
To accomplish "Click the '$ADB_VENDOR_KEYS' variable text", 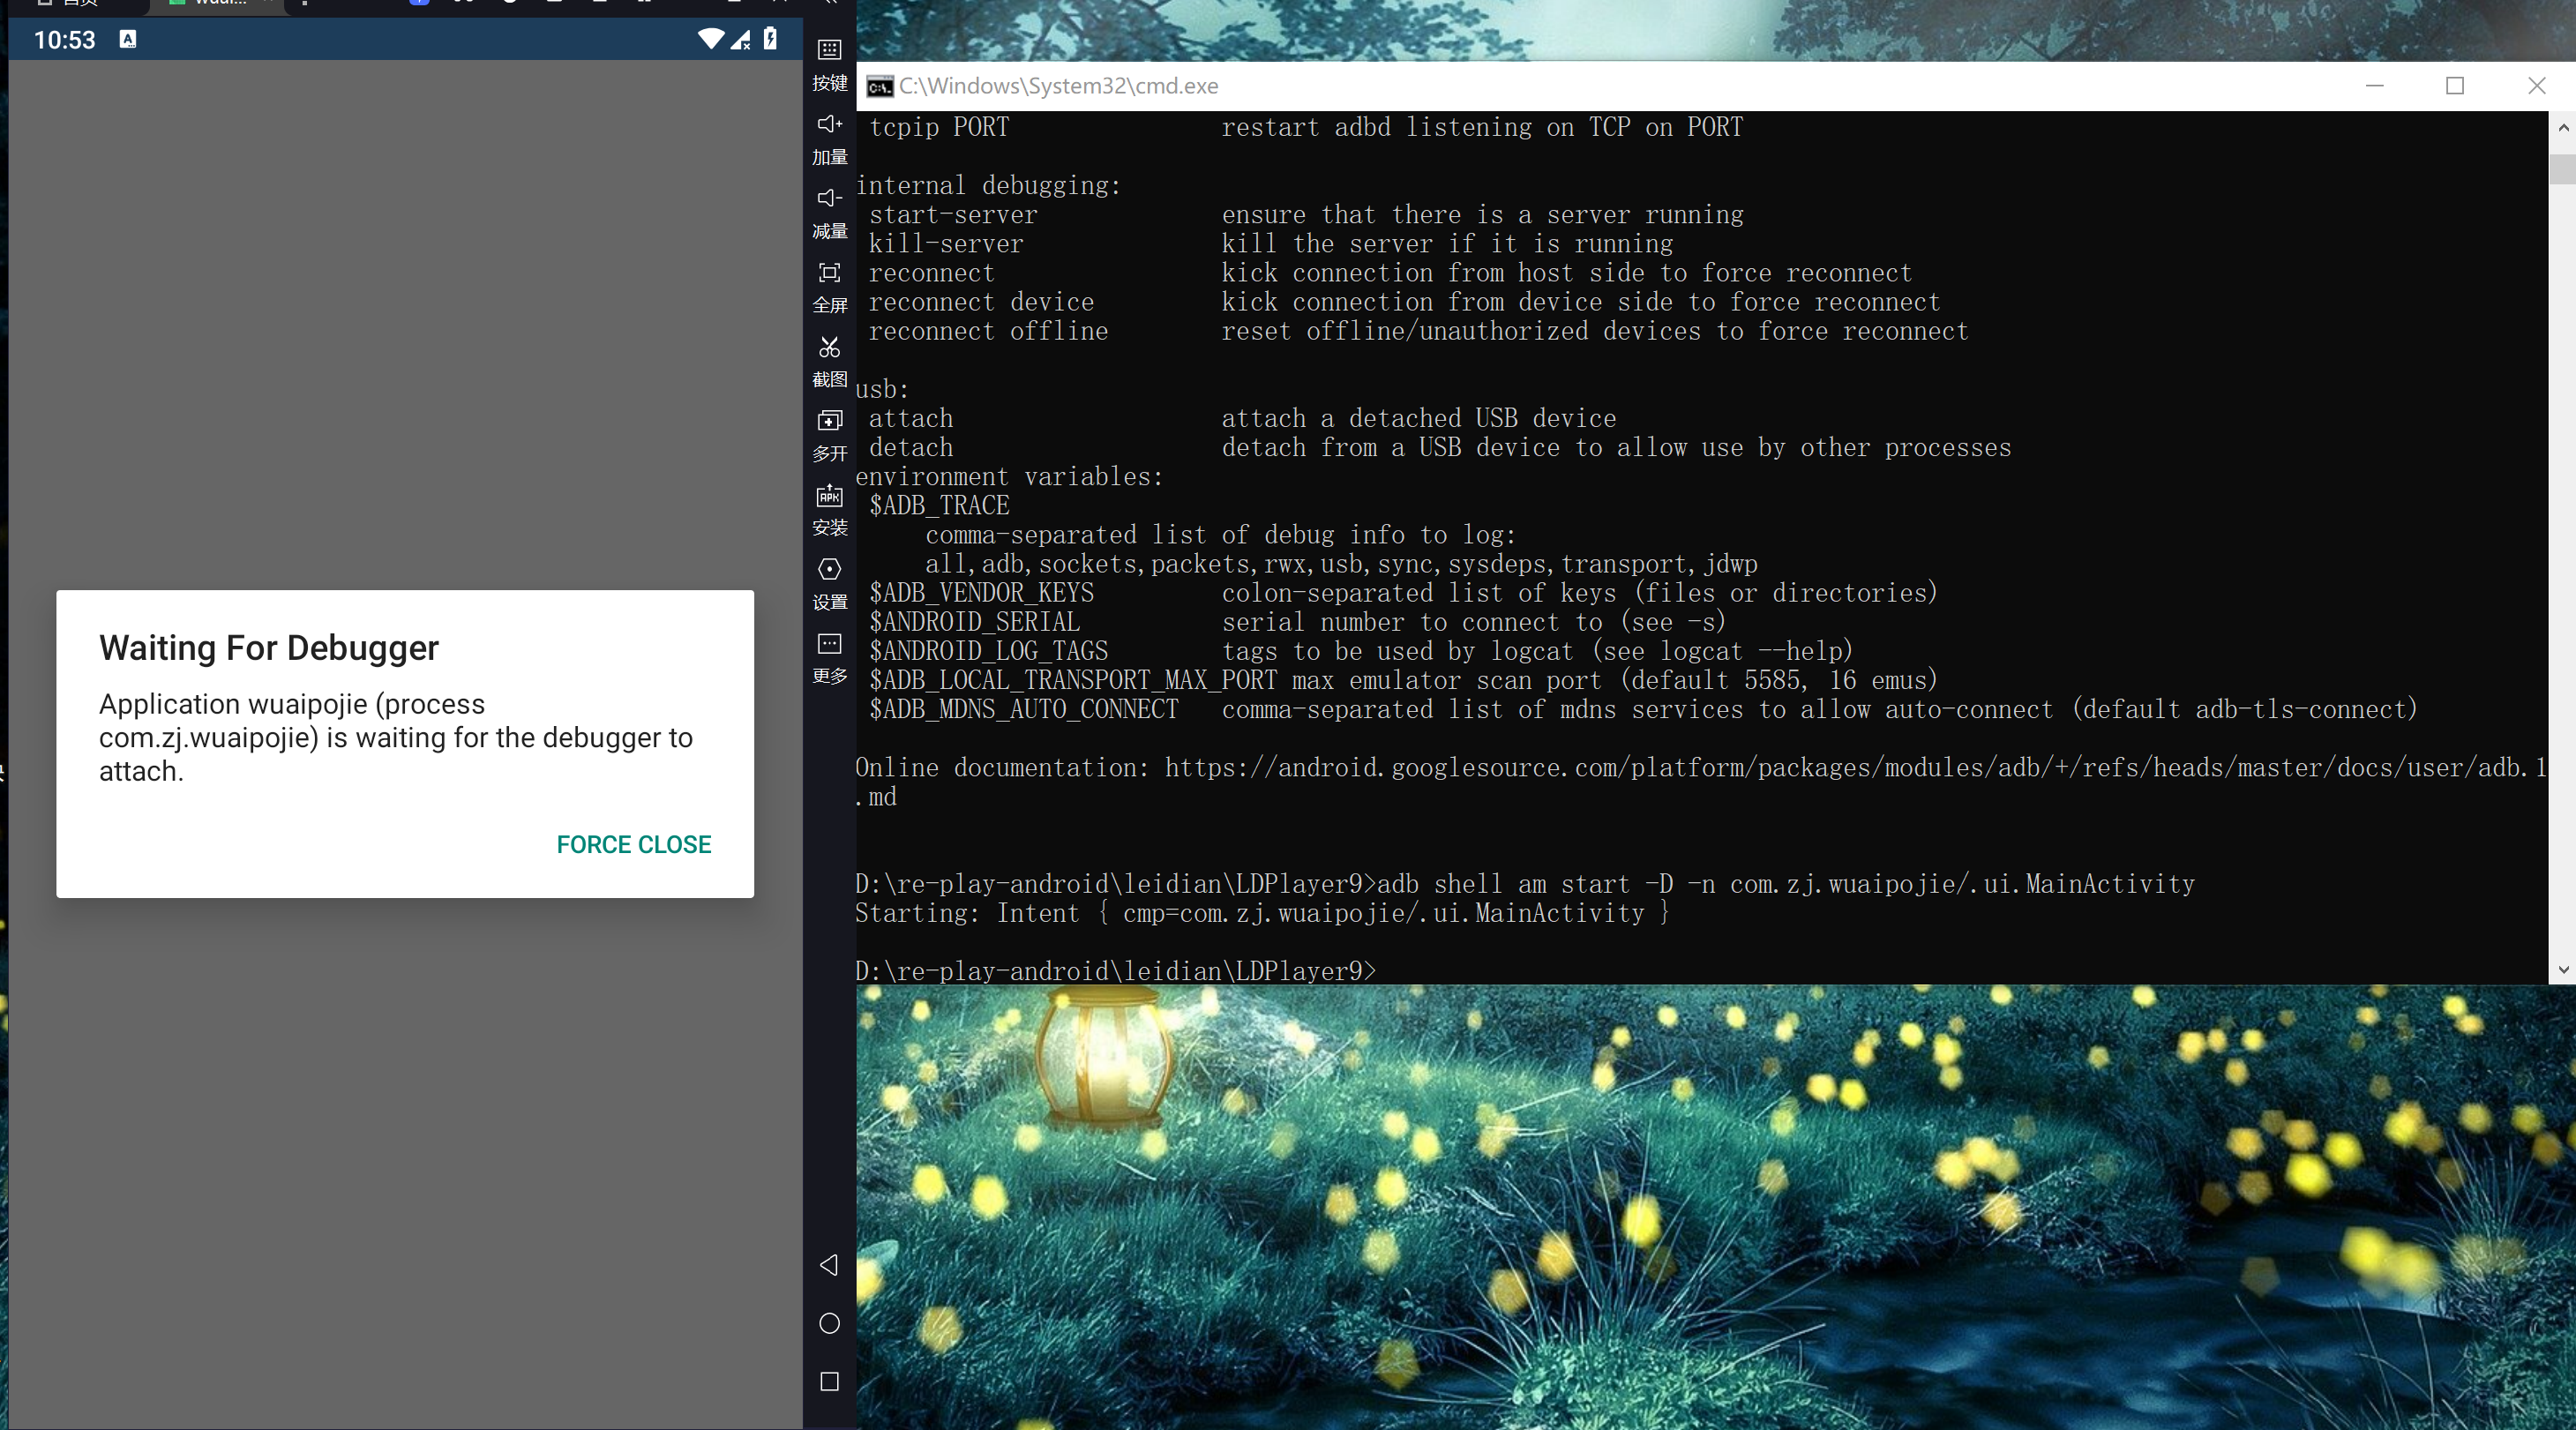I will coord(981,593).
